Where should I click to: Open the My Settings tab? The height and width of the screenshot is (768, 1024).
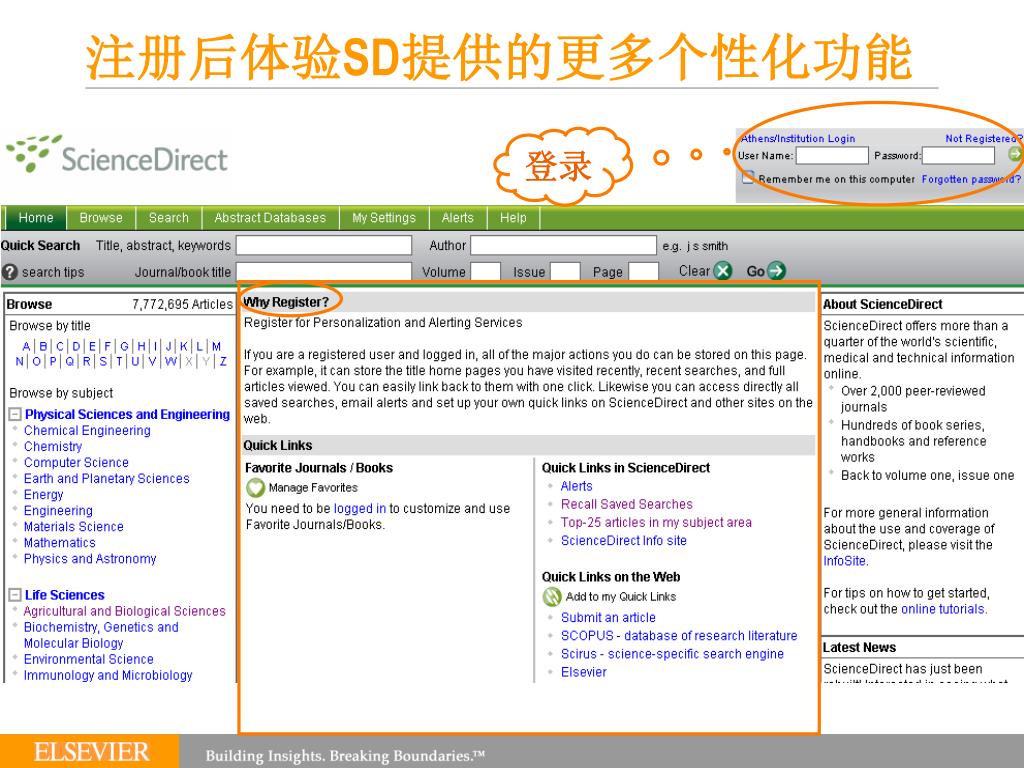point(383,218)
